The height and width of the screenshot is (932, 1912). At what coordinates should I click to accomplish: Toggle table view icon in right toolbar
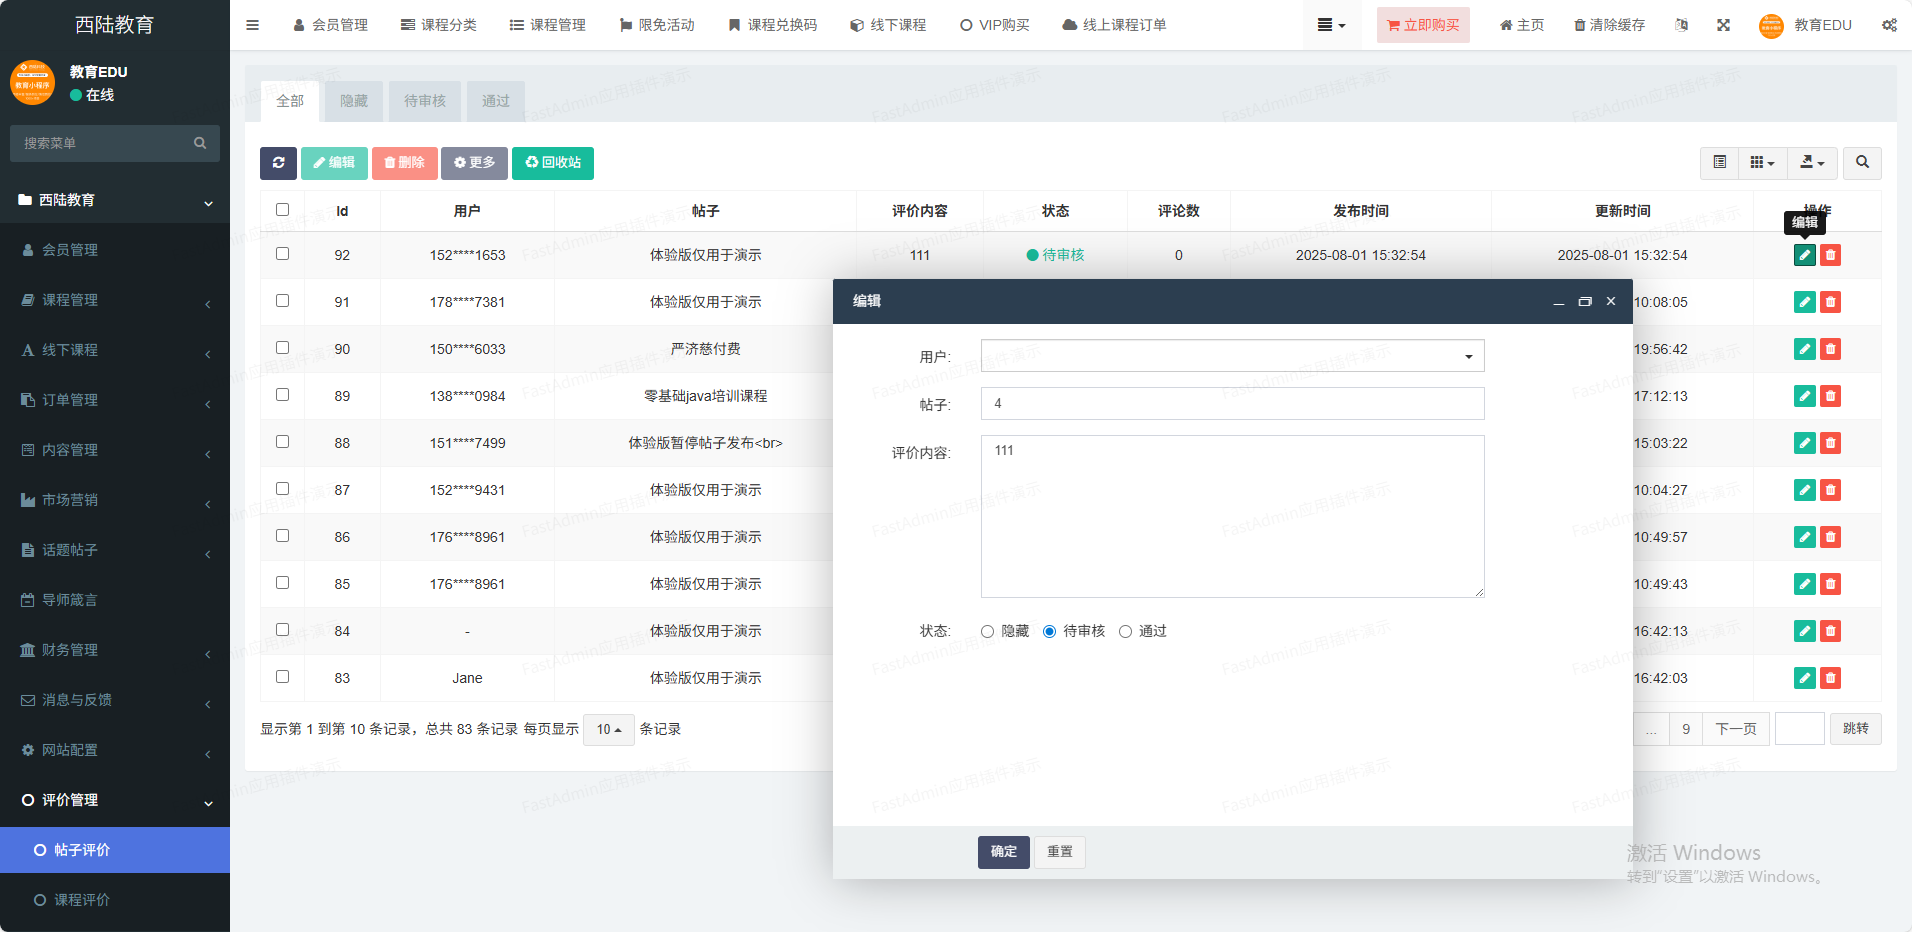(1719, 163)
